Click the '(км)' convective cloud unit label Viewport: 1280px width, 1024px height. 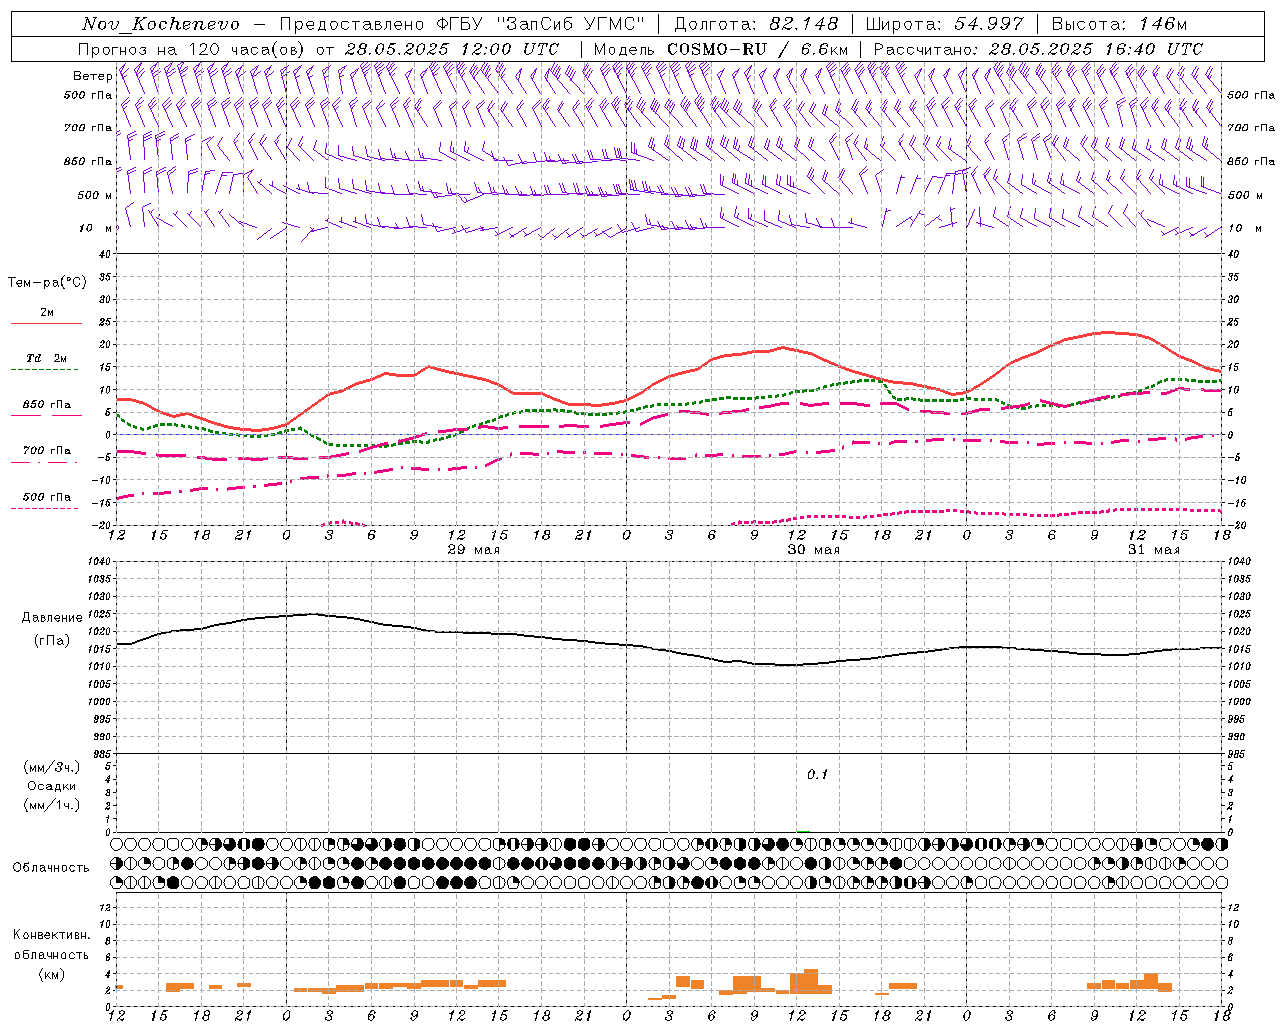(x=51, y=974)
